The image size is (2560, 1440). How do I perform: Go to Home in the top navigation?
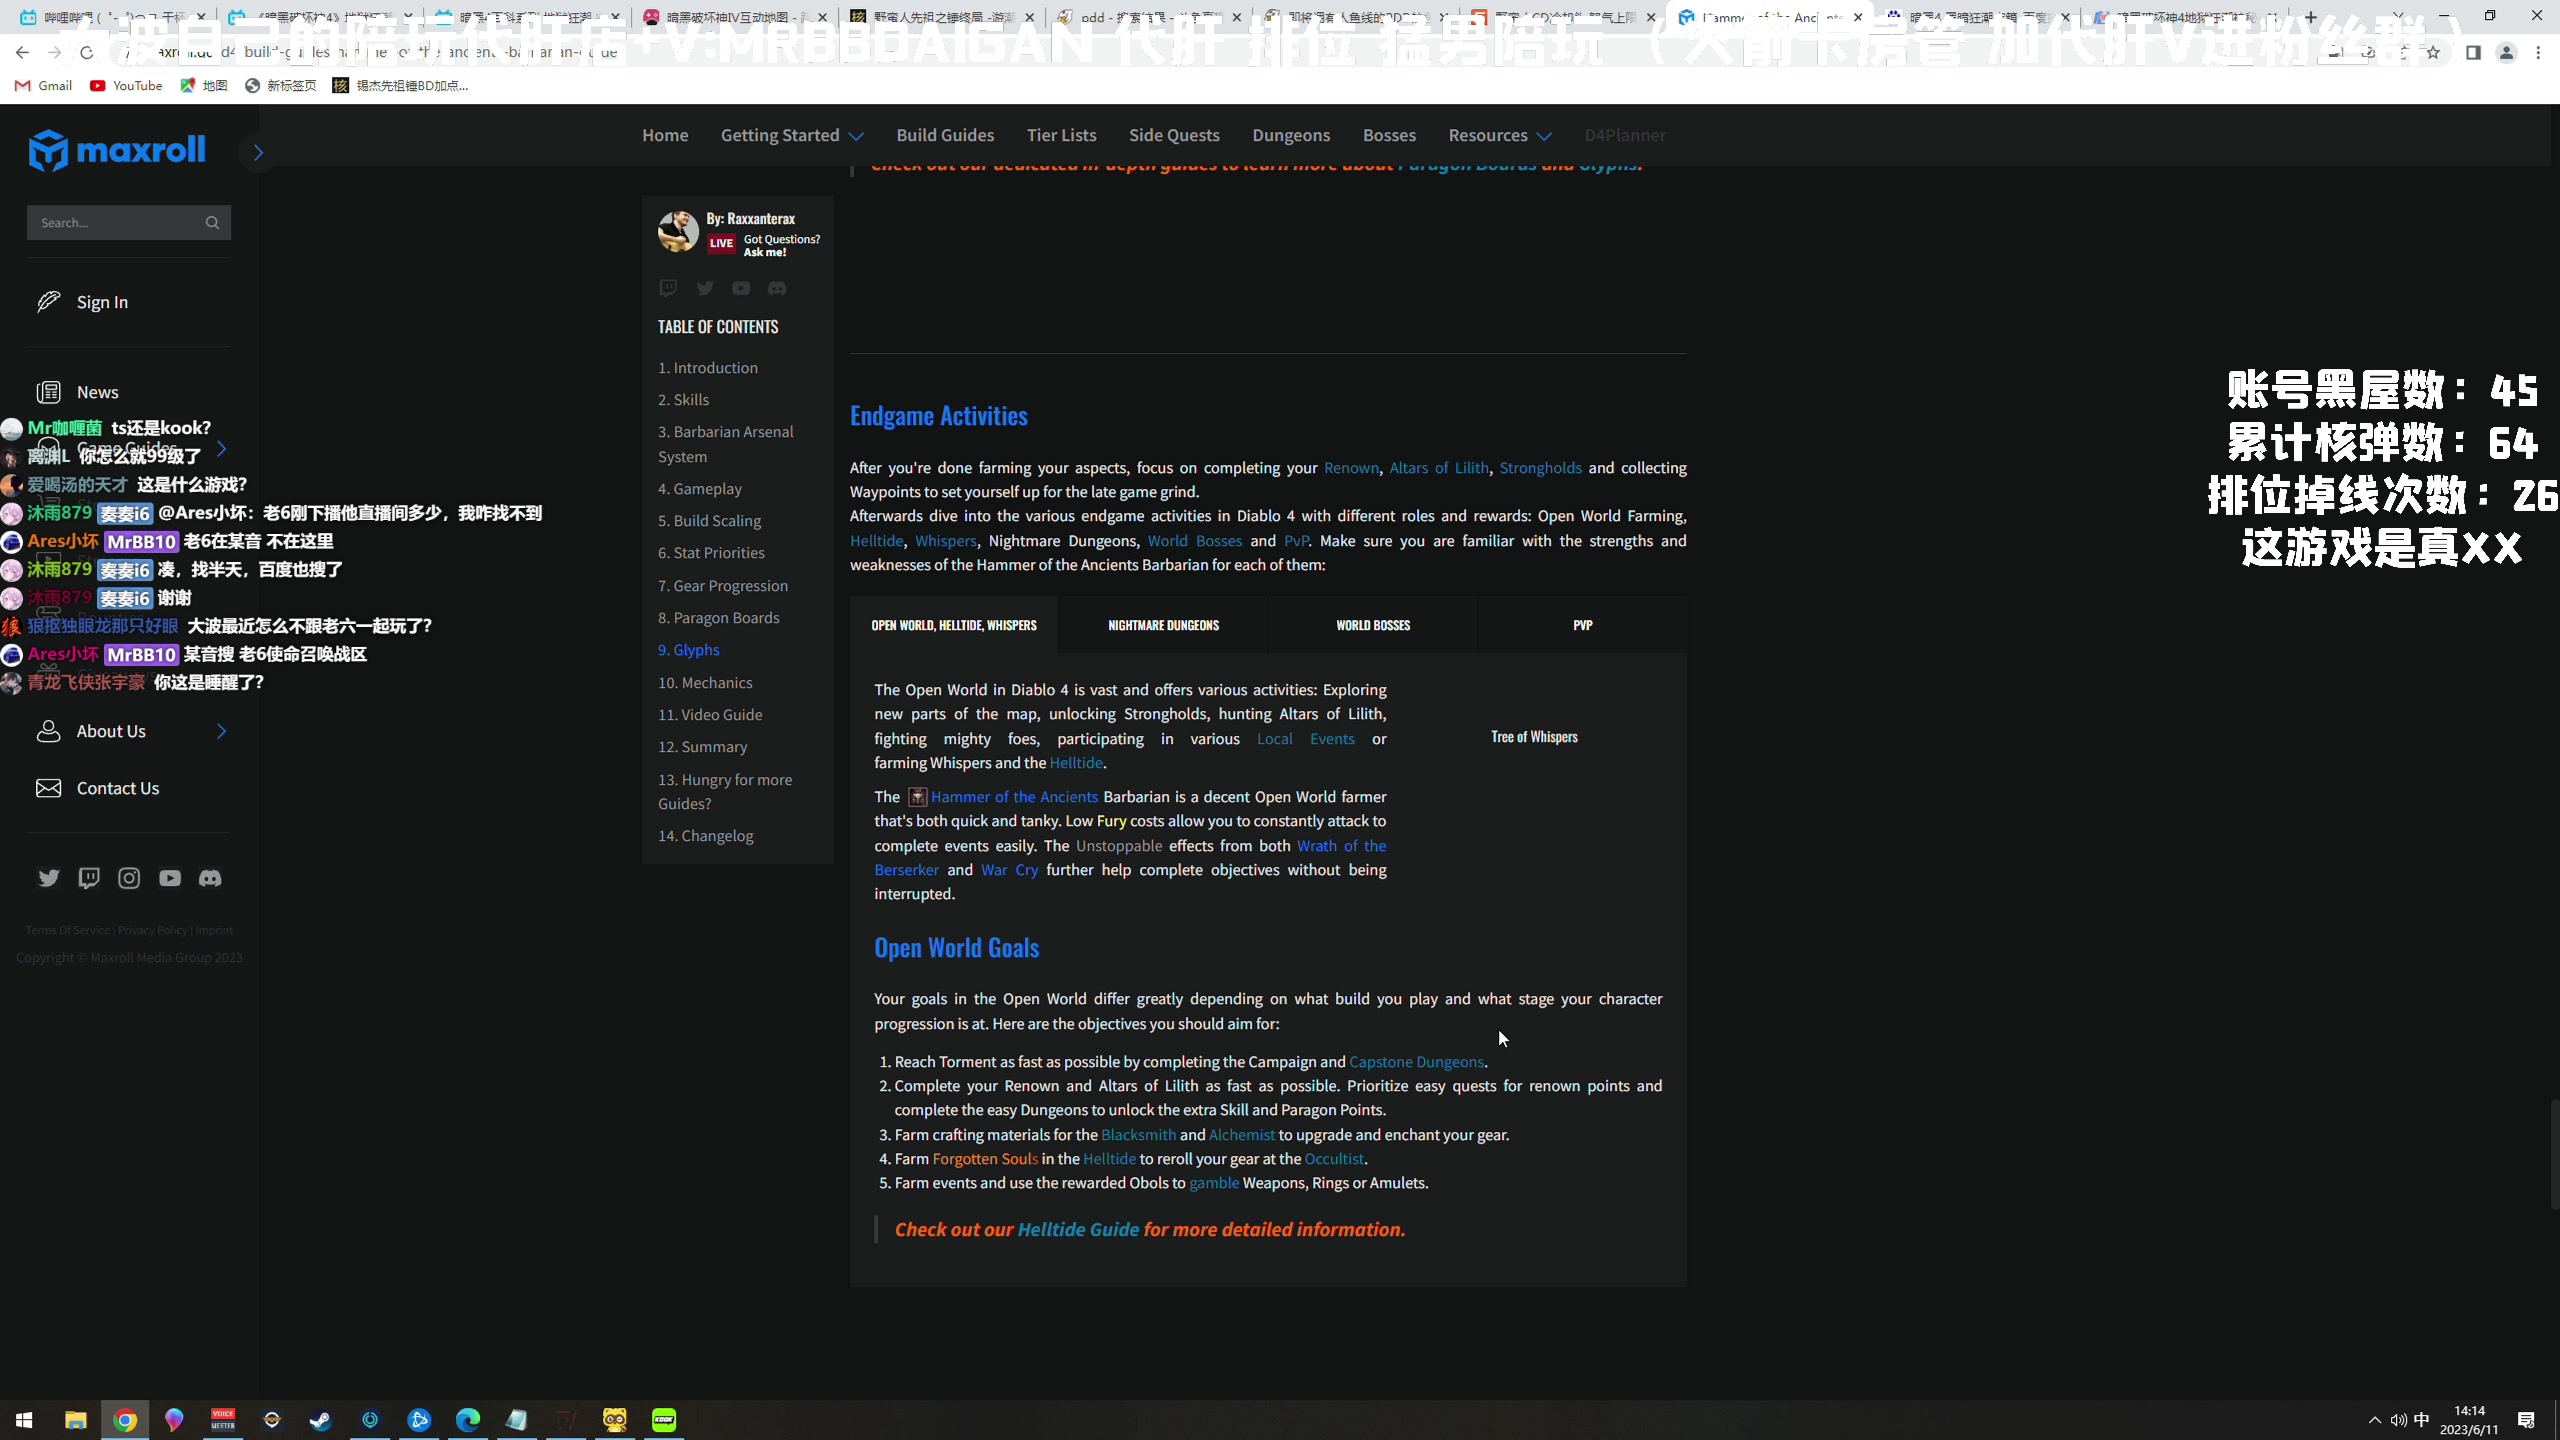pos(665,135)
